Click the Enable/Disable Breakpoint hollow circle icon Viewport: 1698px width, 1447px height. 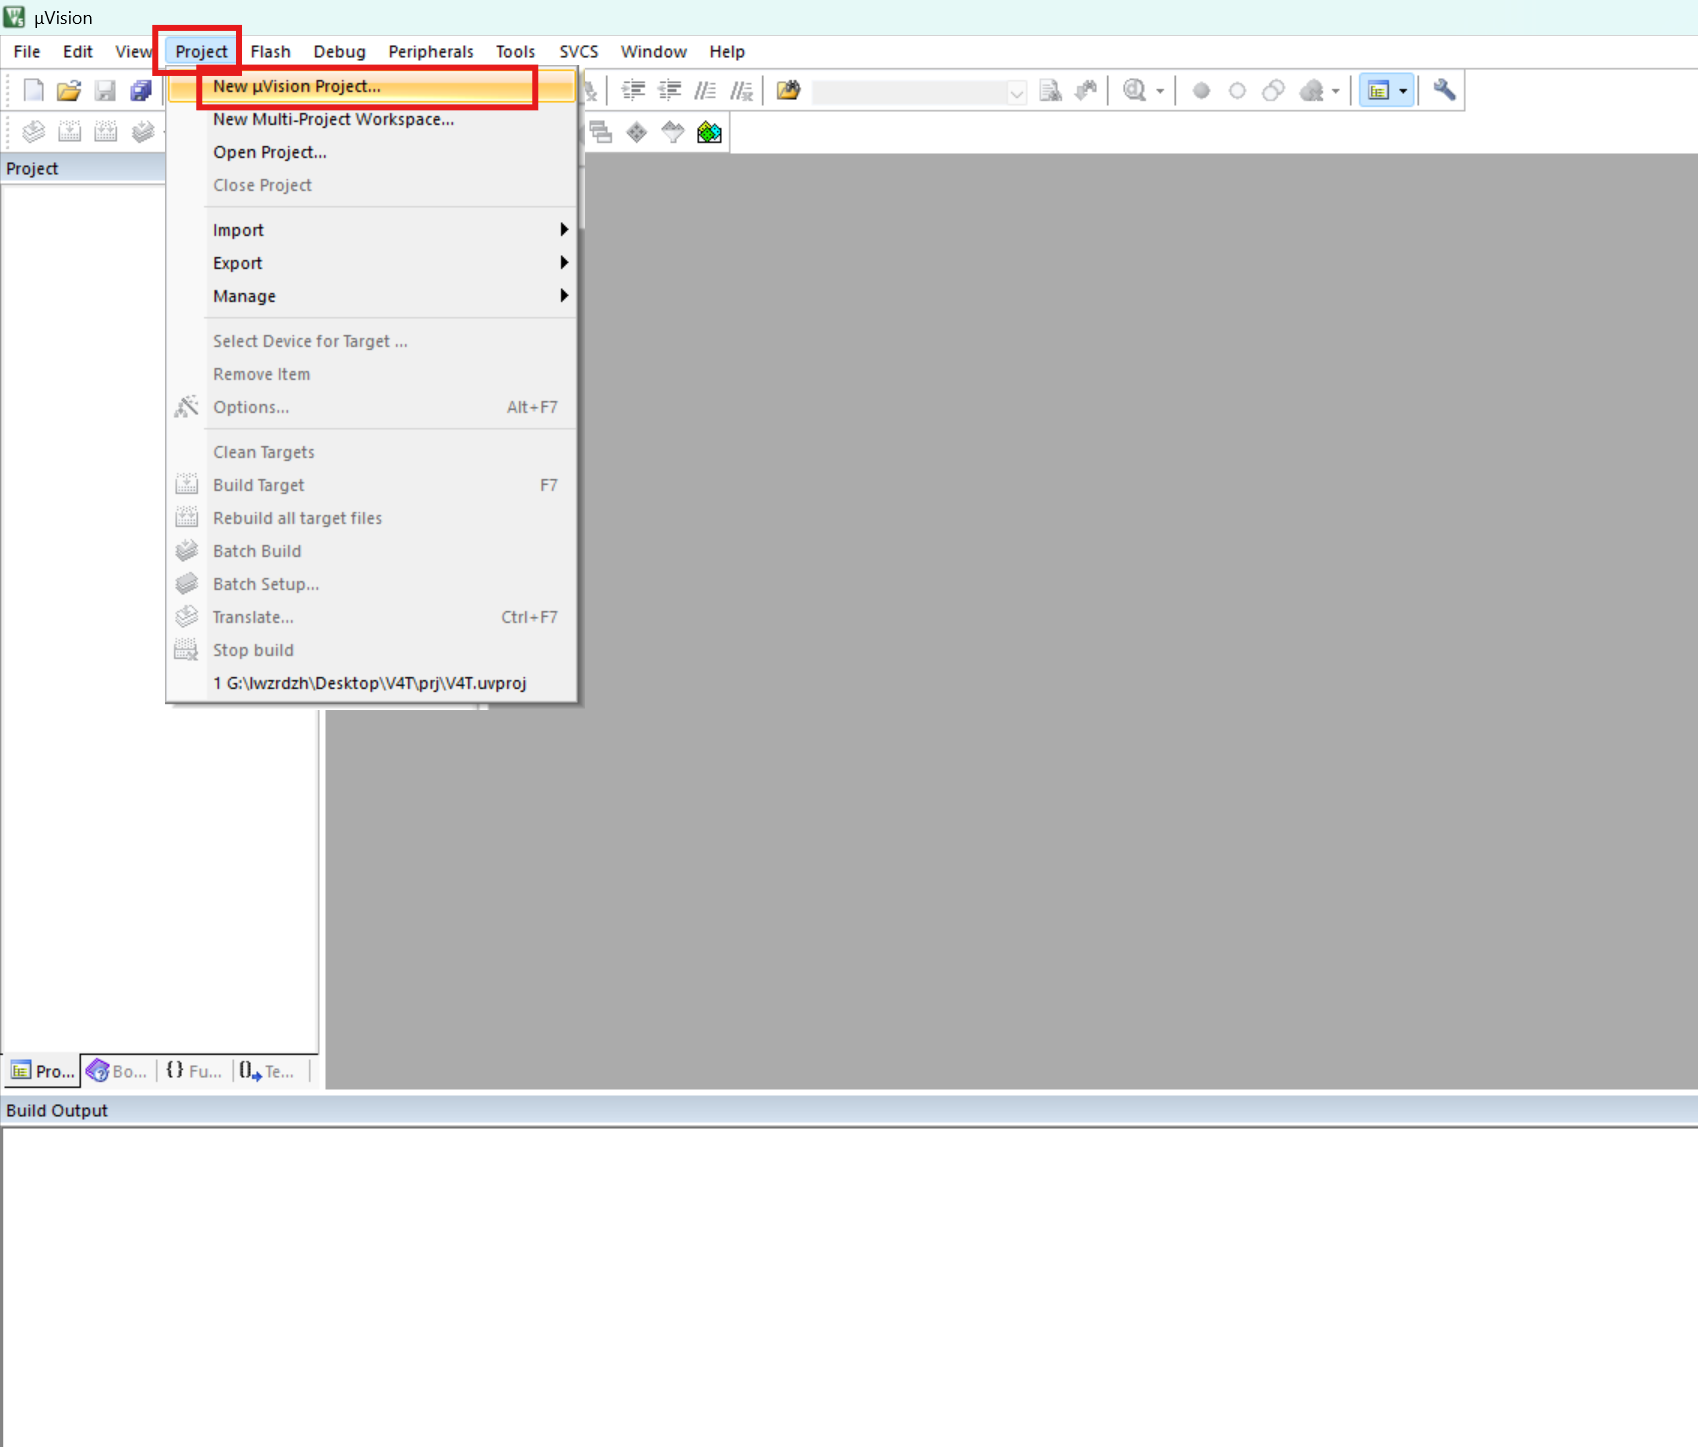pyautogui.click(x=1238, y=91)
